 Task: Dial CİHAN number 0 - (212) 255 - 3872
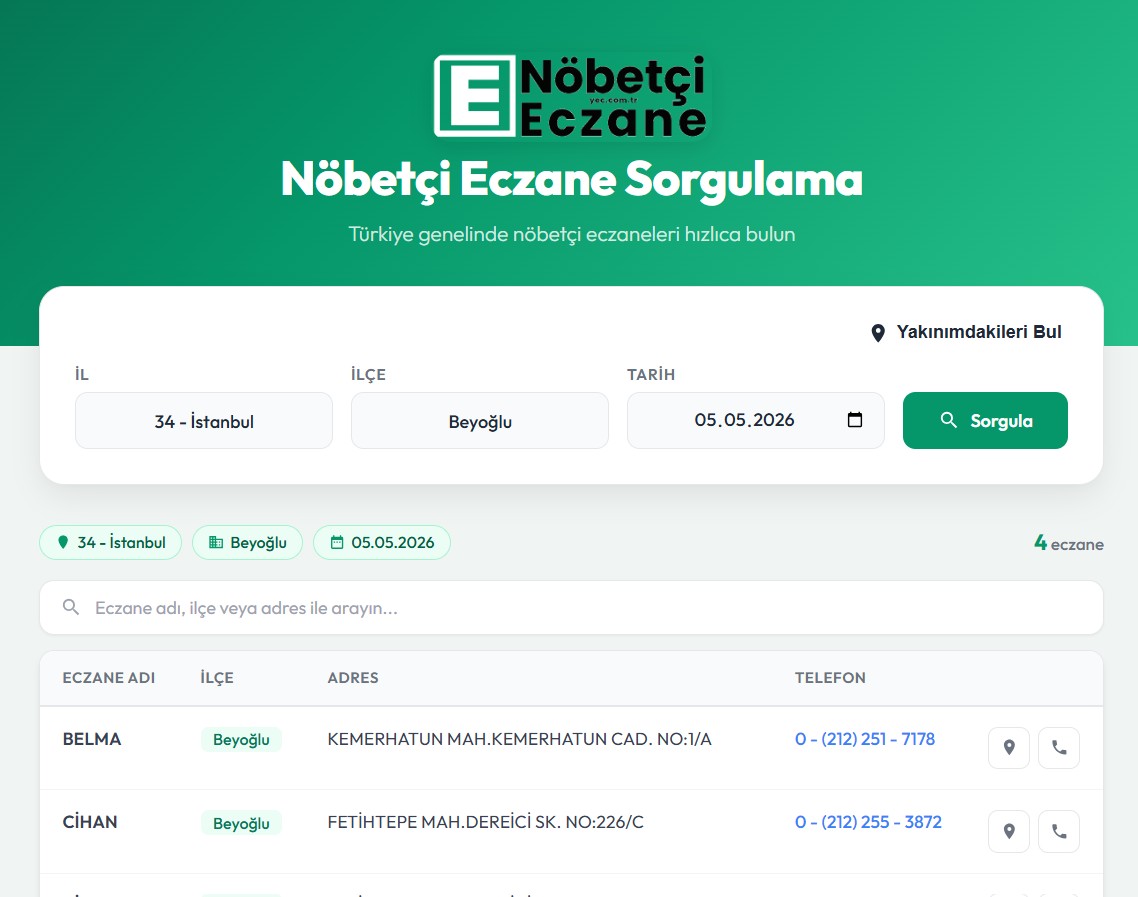pos(868,822)
